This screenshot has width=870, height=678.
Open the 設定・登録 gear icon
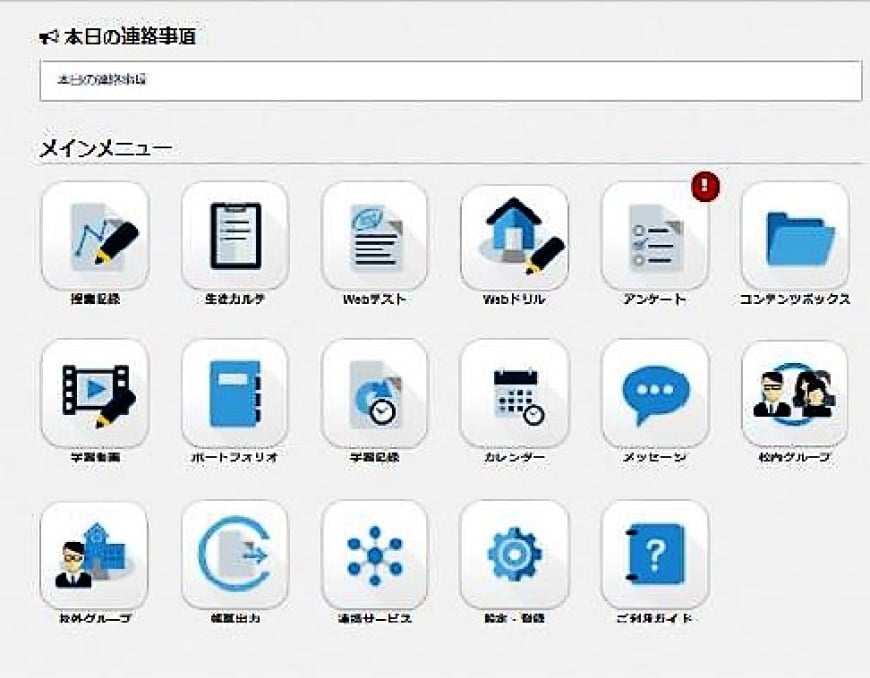514,555
